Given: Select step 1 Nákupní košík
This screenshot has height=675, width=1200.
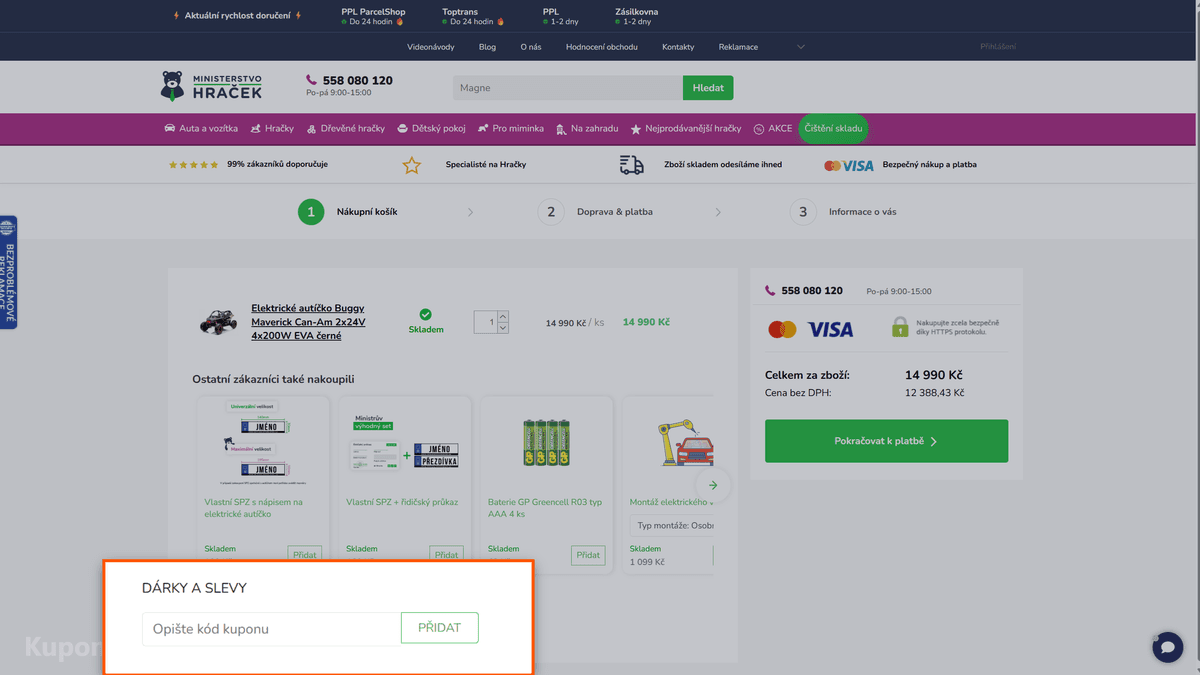Looking at the screenshot, I should coord(348,212).
